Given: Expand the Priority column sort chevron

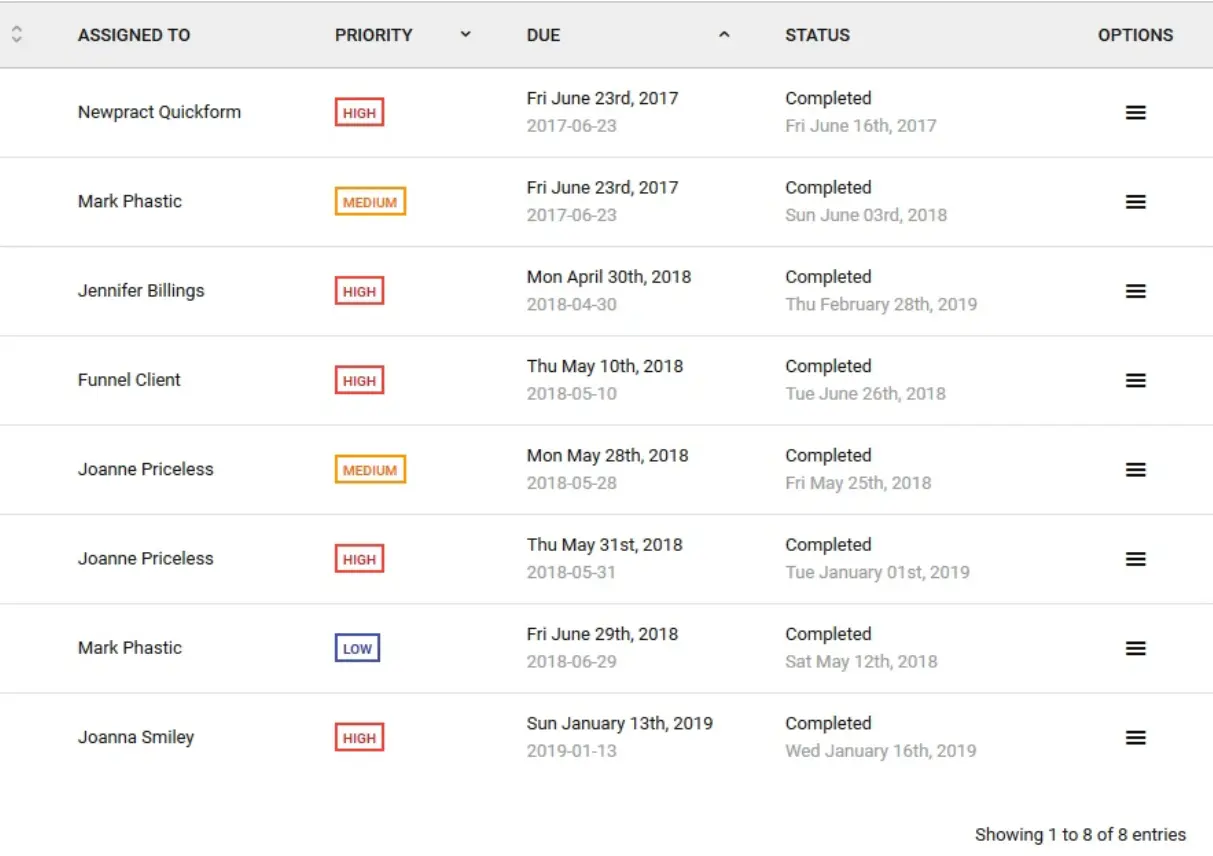Looking at the screenshot, I should click(x=465, y=35).
